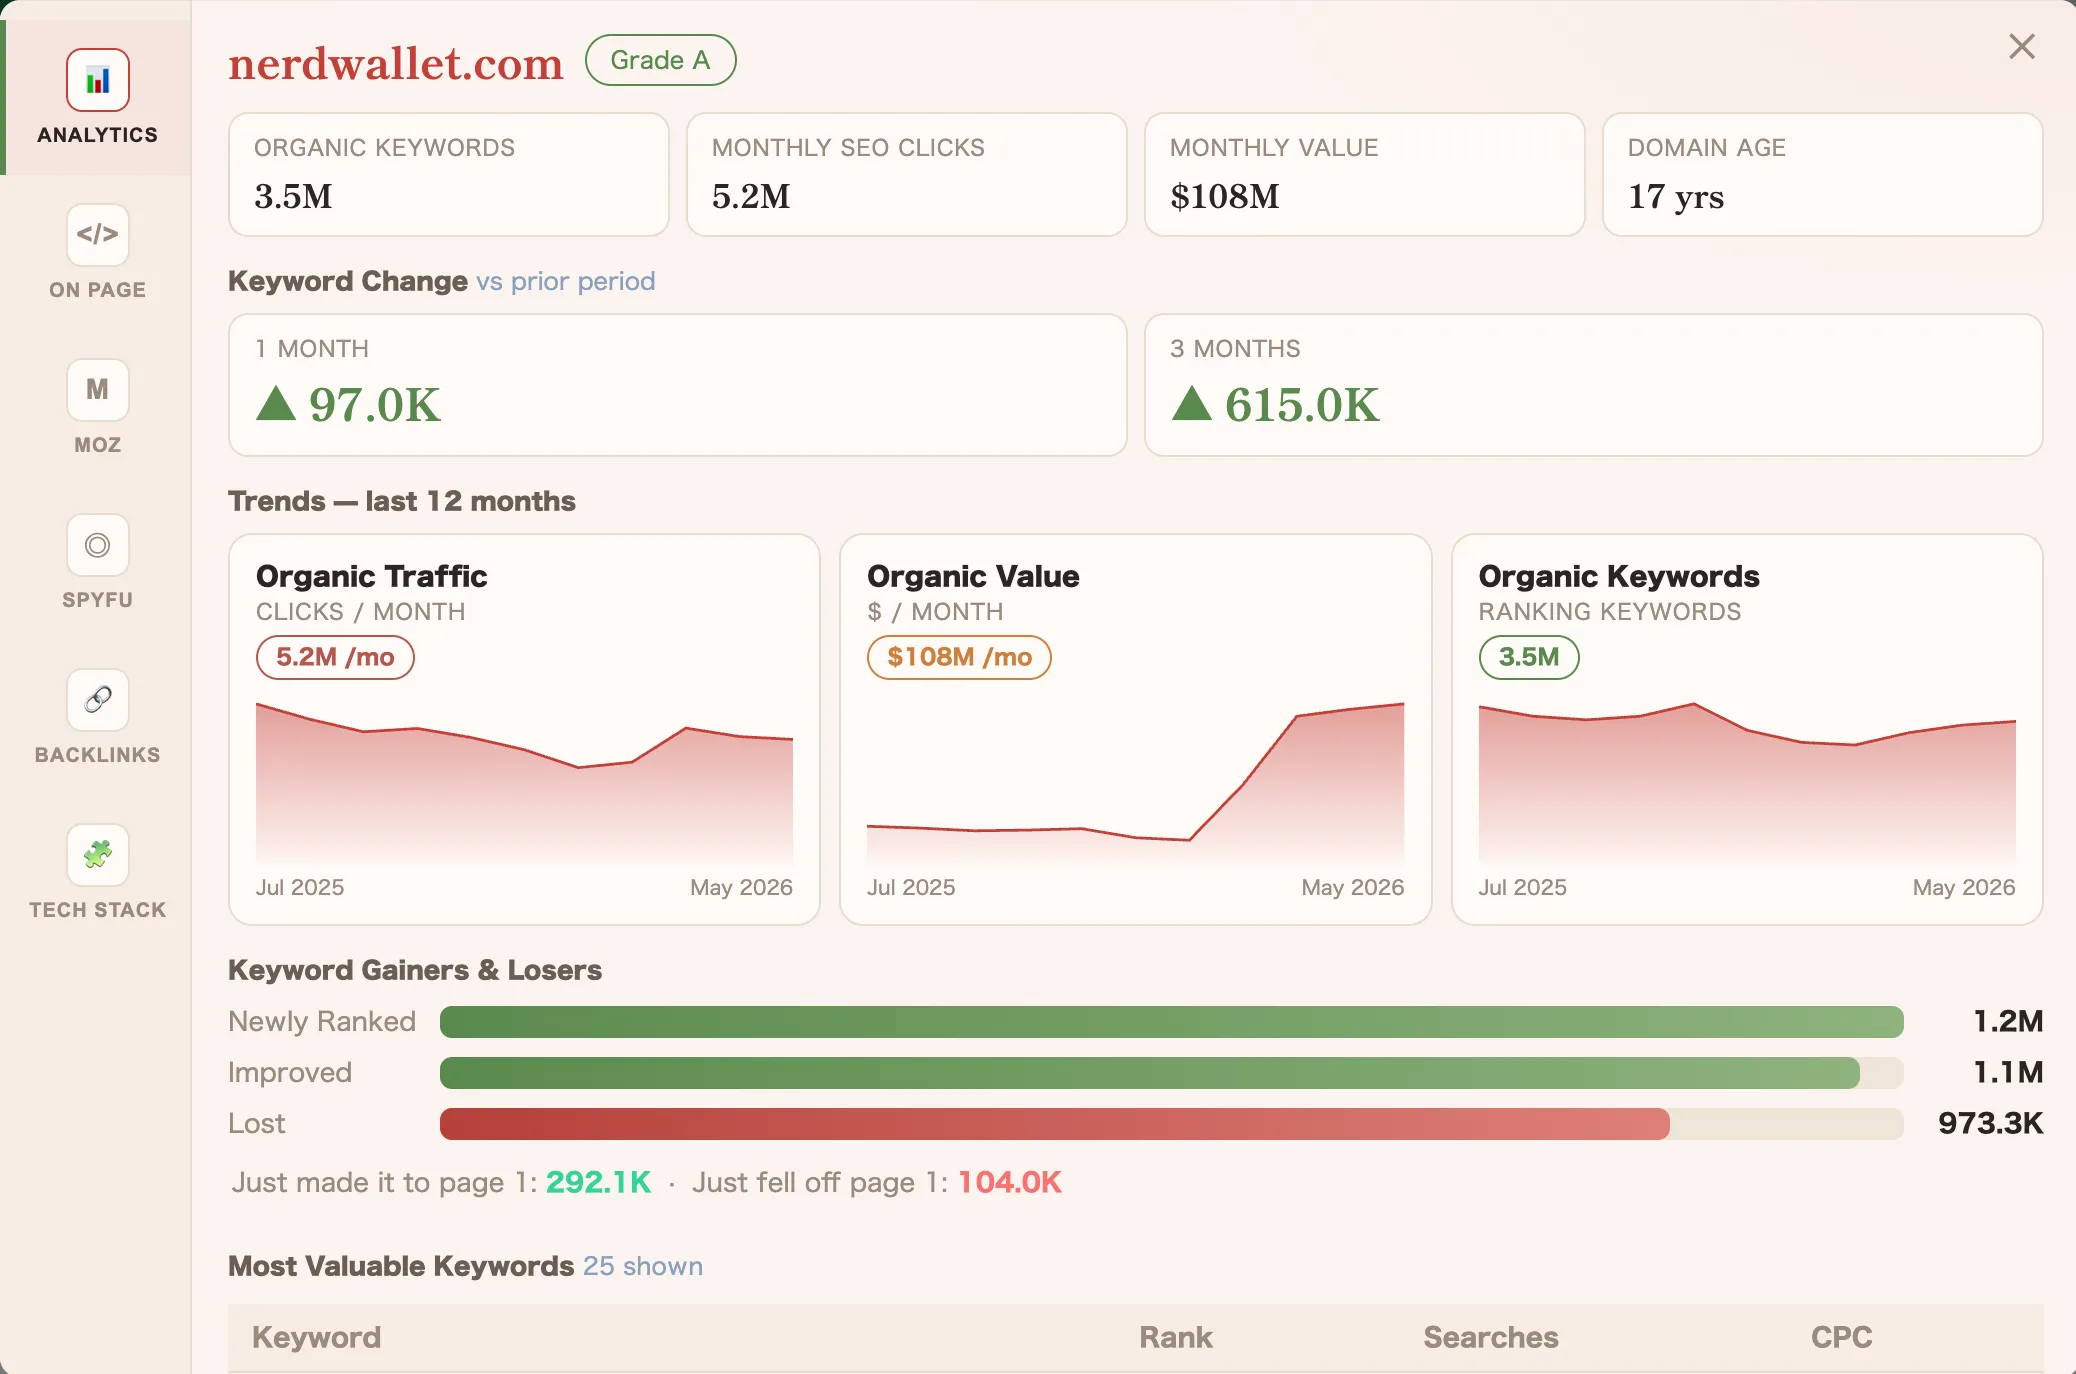The width and height of the screenshot is (2076, 1374).
Task: Click the 104.0K fell off page 1 figure
Action: pos(1010,1182)
